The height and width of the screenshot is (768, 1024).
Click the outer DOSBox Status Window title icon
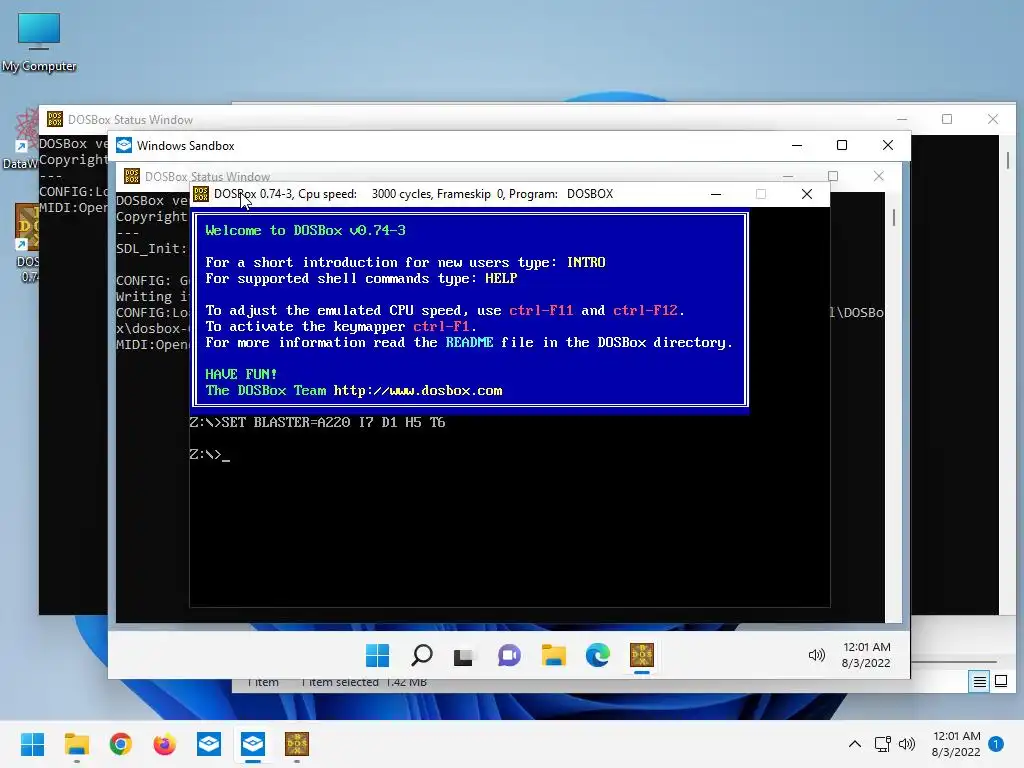55,119
